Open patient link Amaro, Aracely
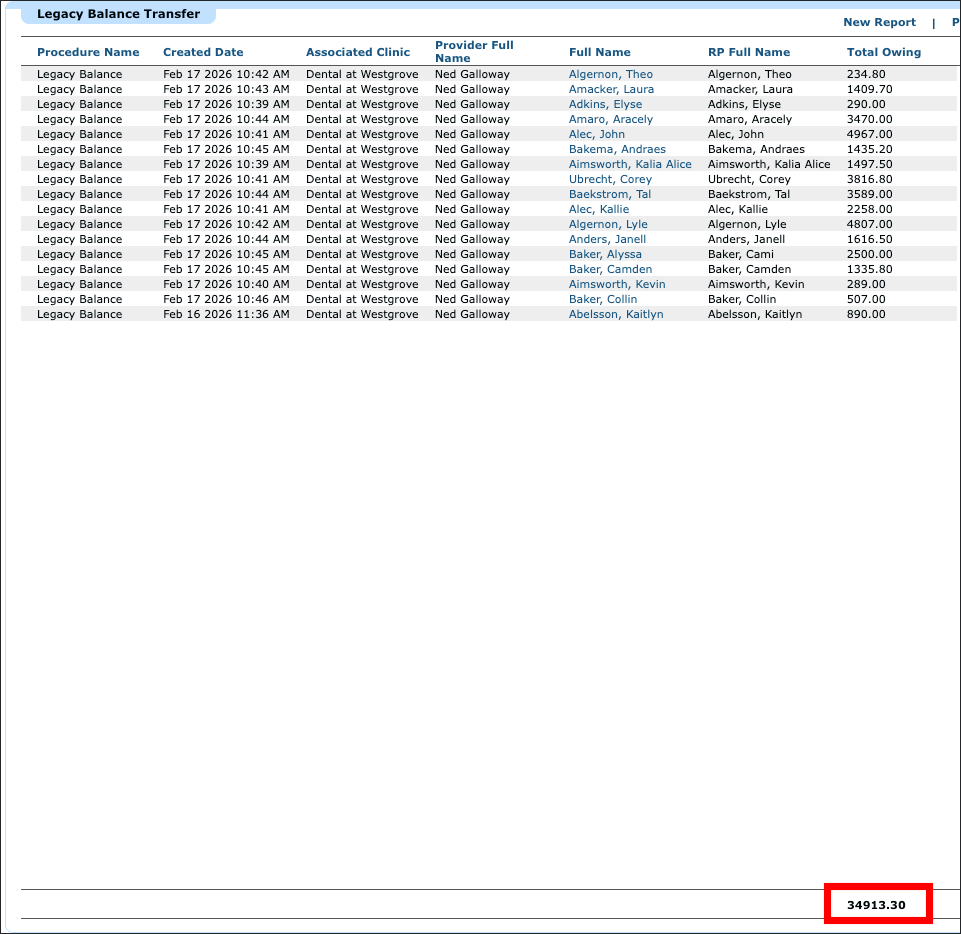Screen dimensions: 961x934 (610, 119)
